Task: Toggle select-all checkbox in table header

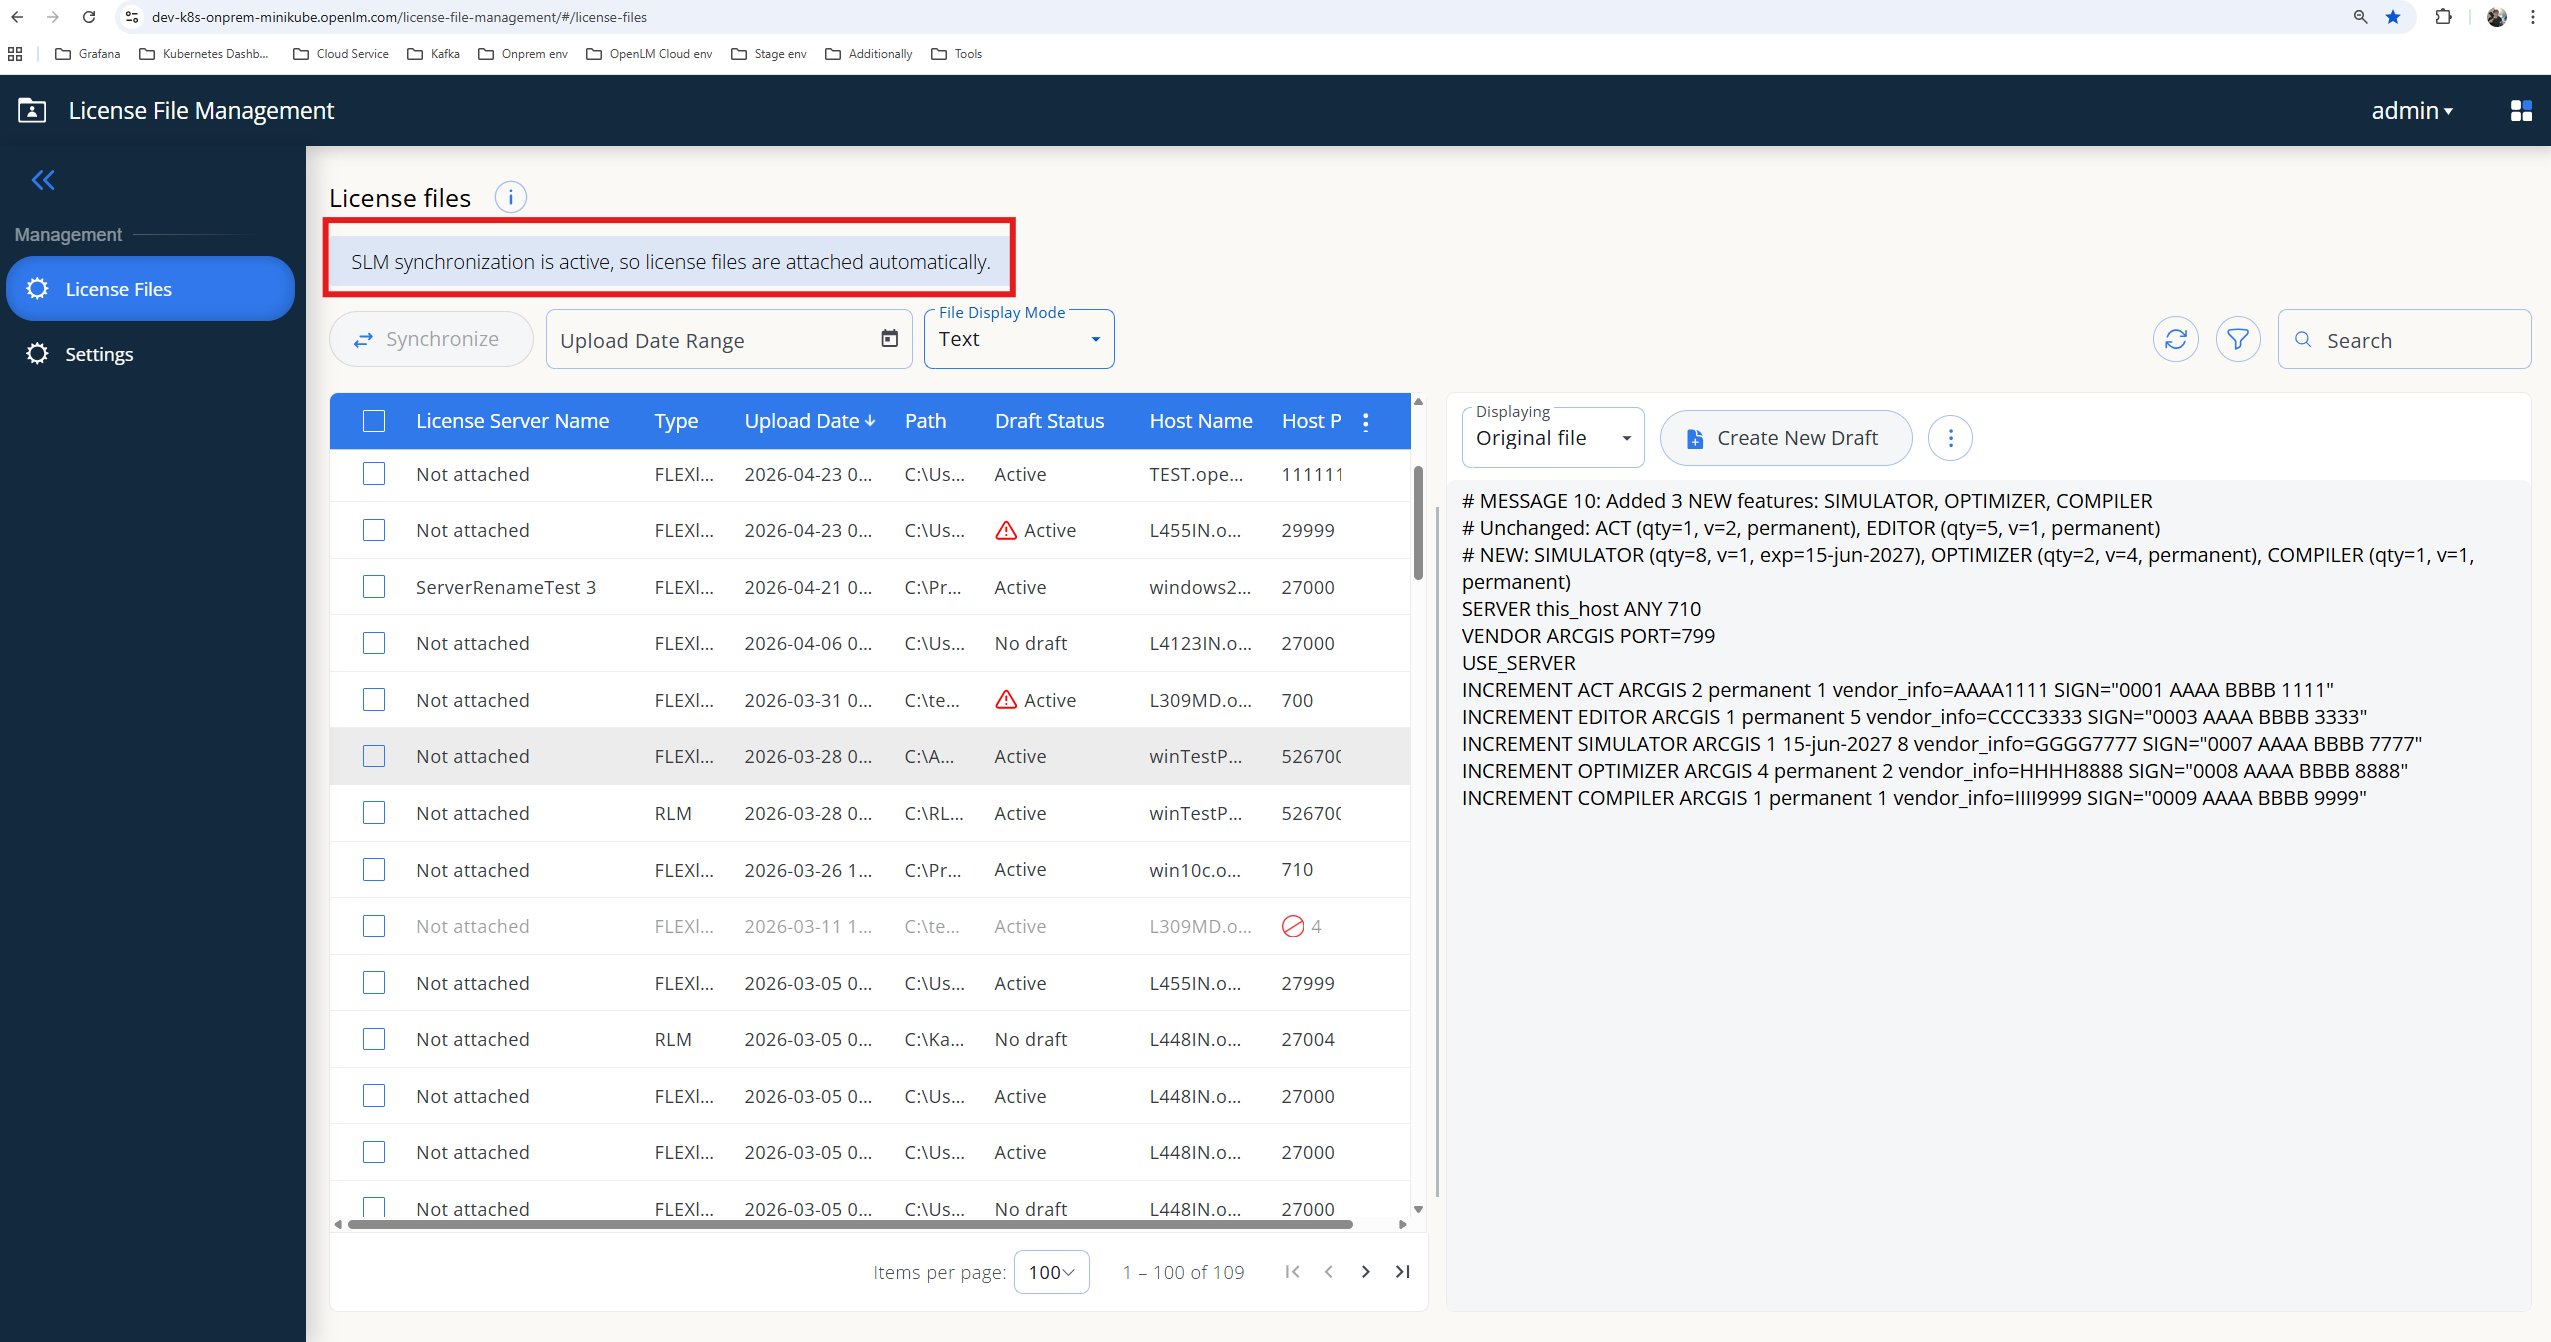Action: (374, 421)
